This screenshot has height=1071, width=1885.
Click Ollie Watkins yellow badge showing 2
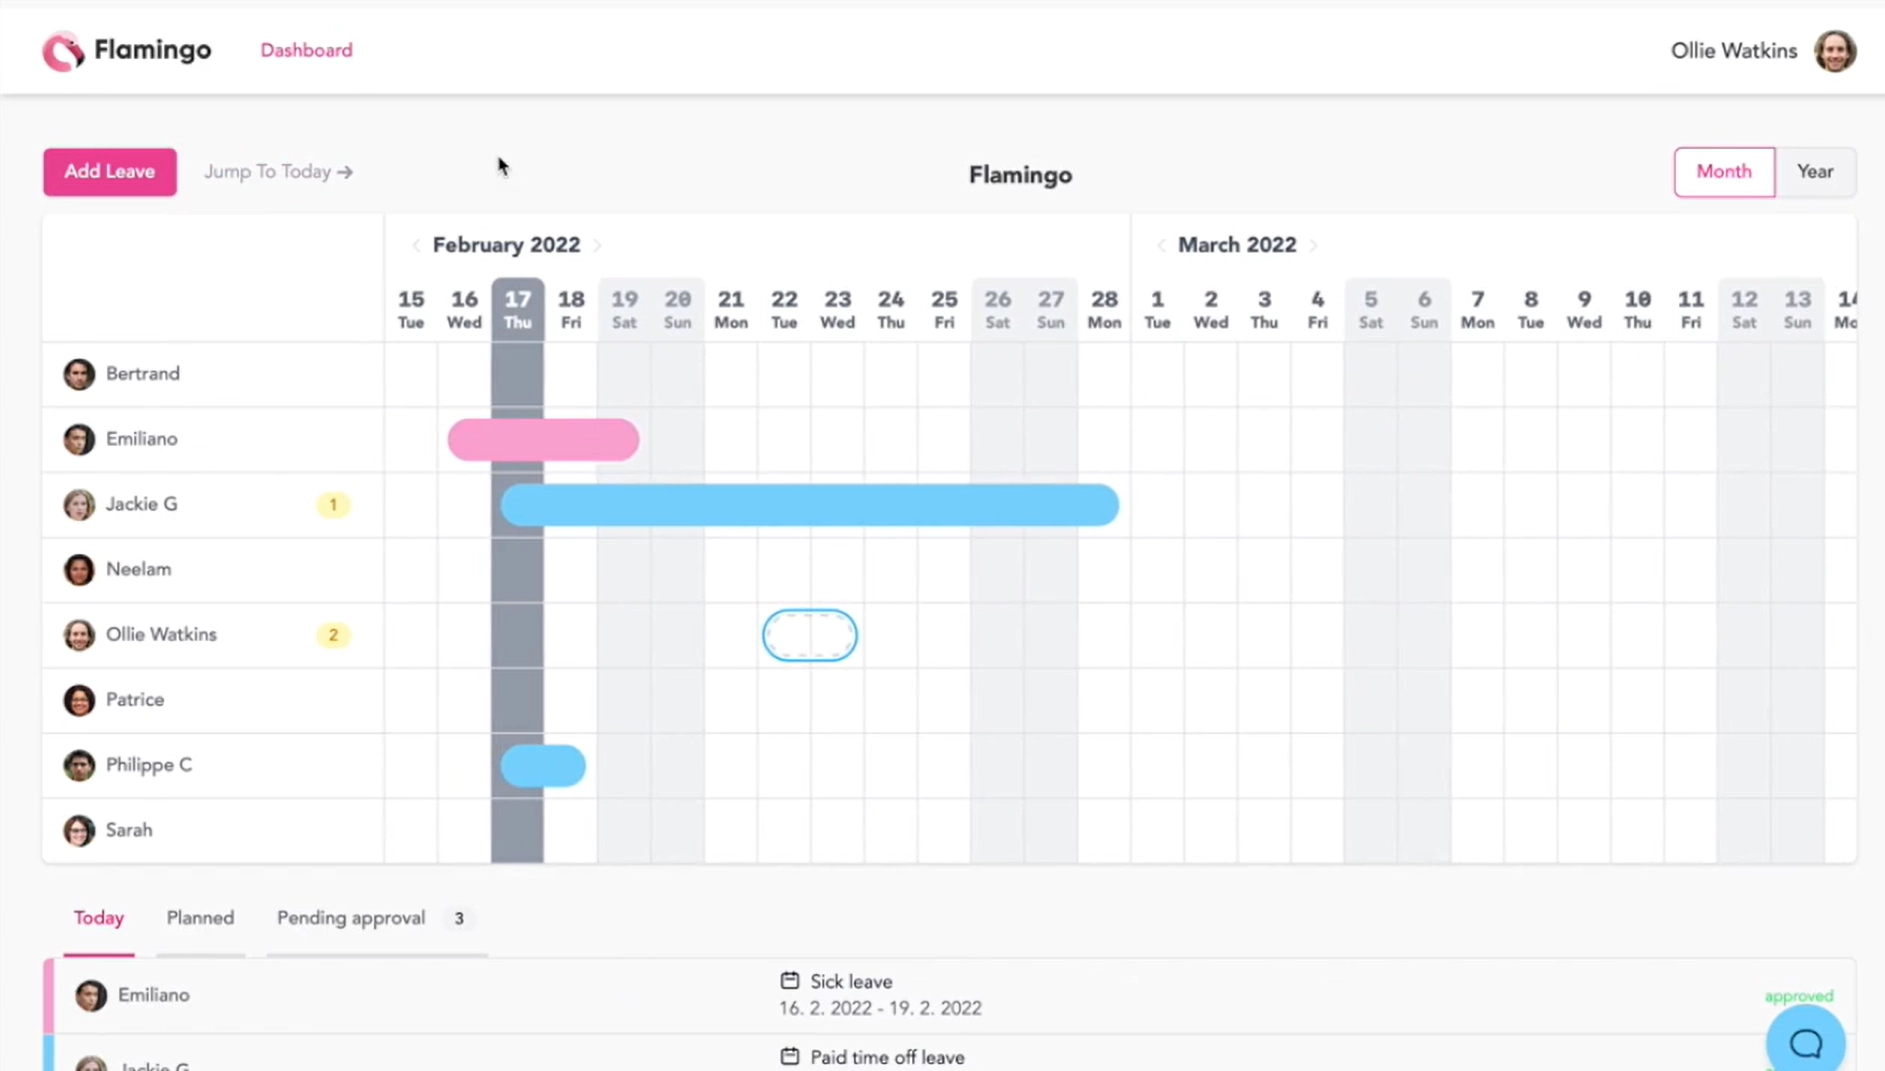[x=333, y=635]
